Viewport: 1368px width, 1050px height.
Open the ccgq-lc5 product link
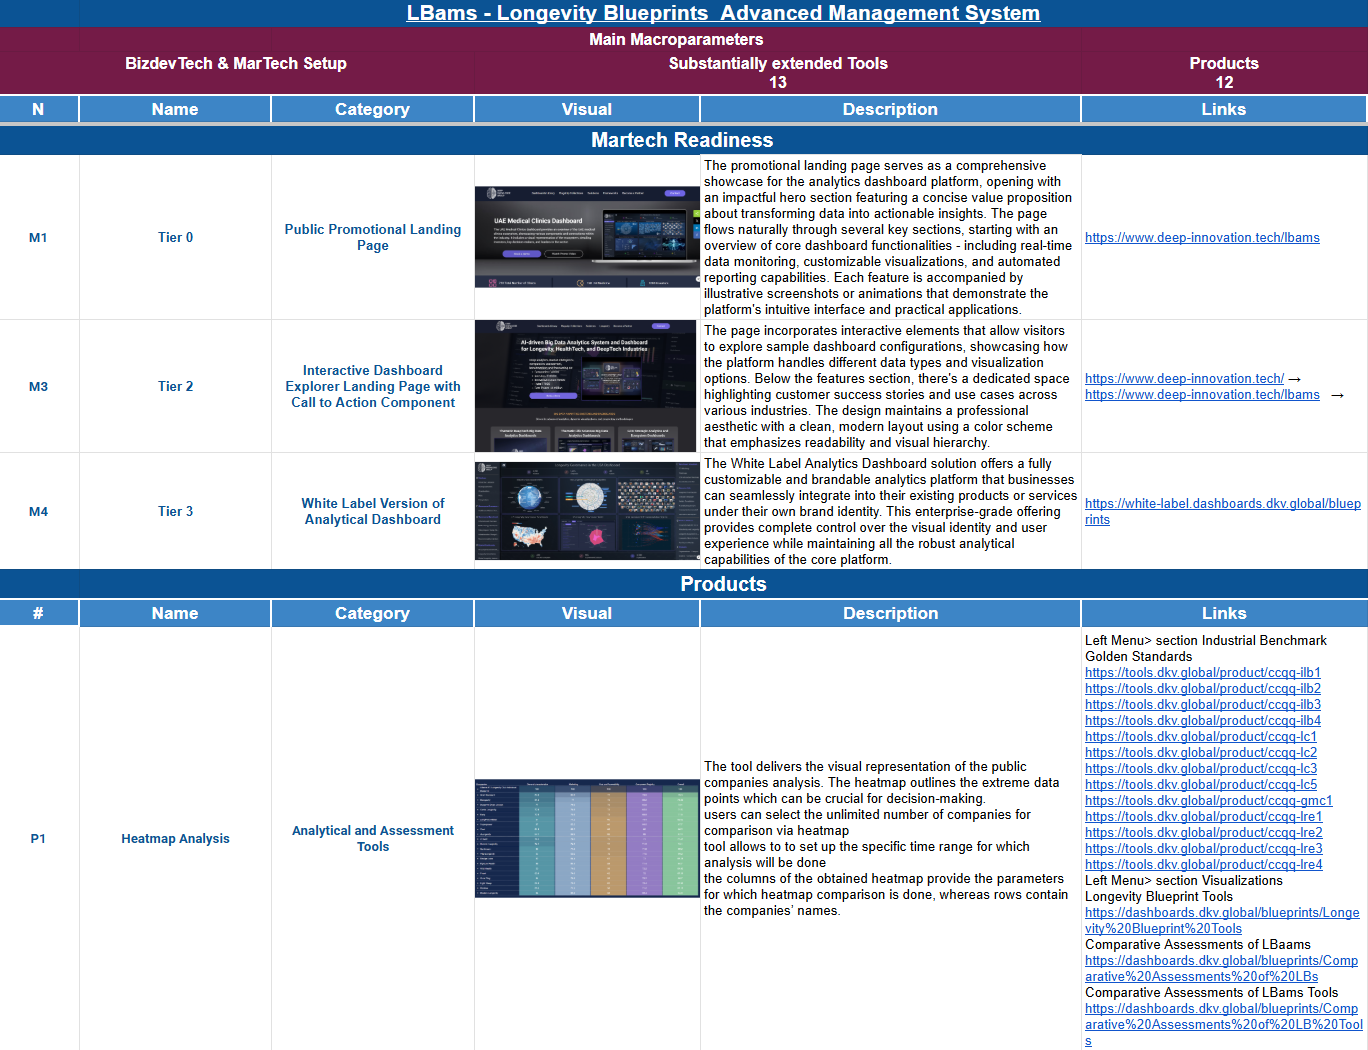pos(1200,785)
